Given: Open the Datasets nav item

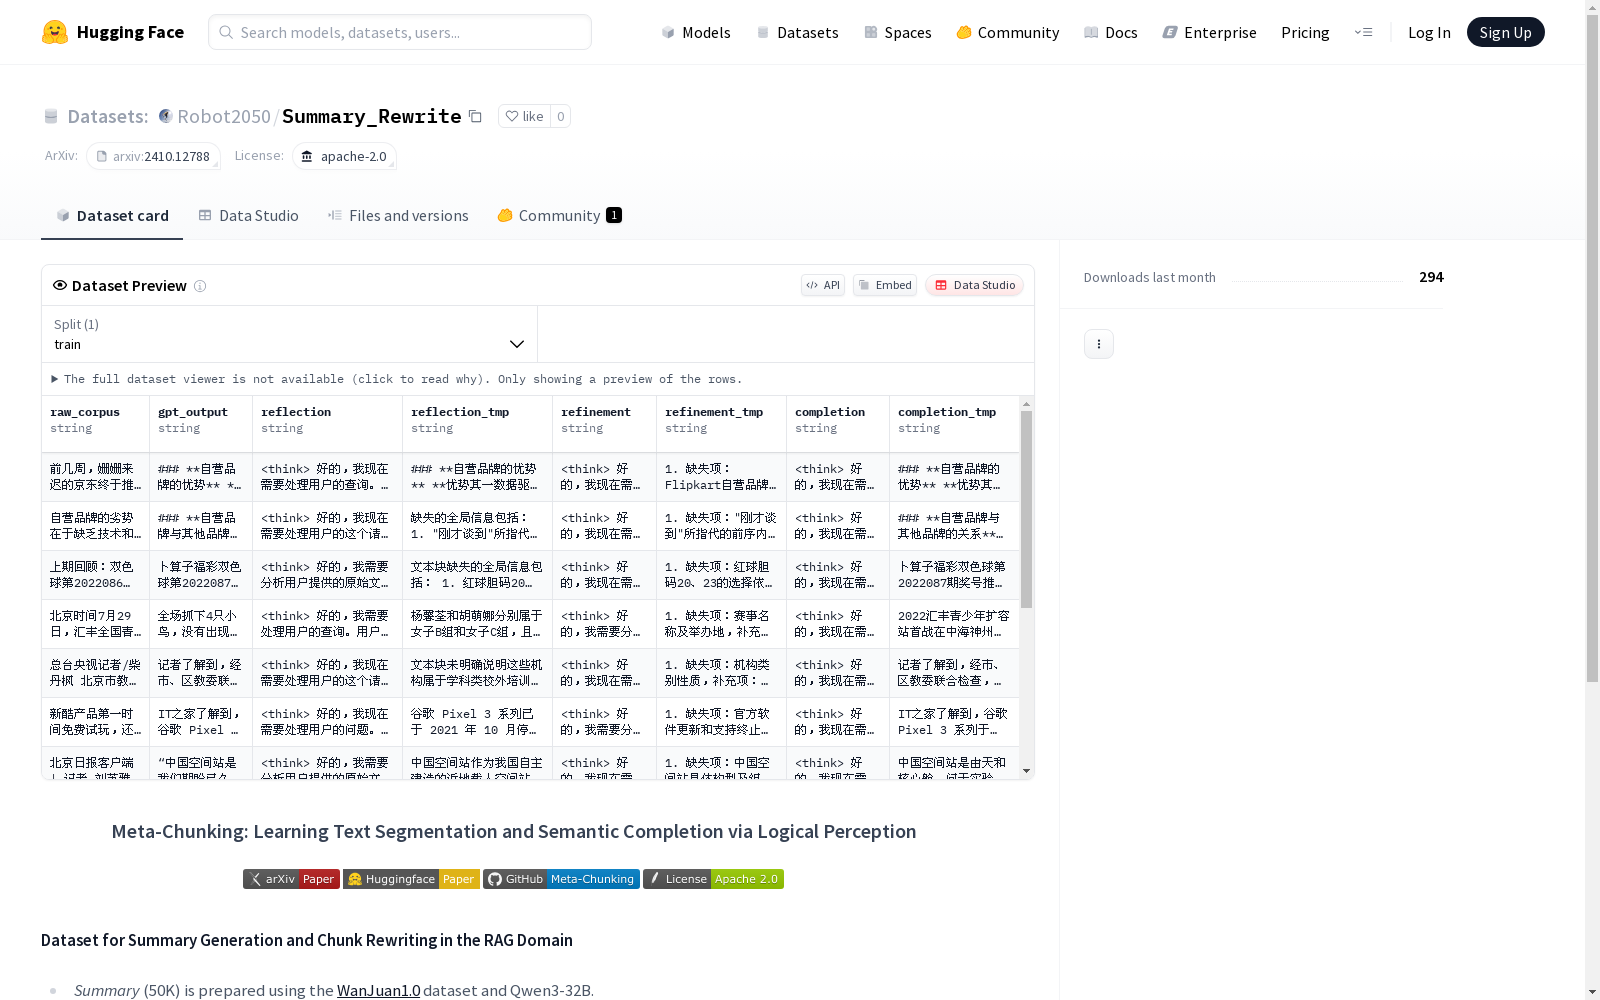Looking at the screenshot, I should 797,32.
